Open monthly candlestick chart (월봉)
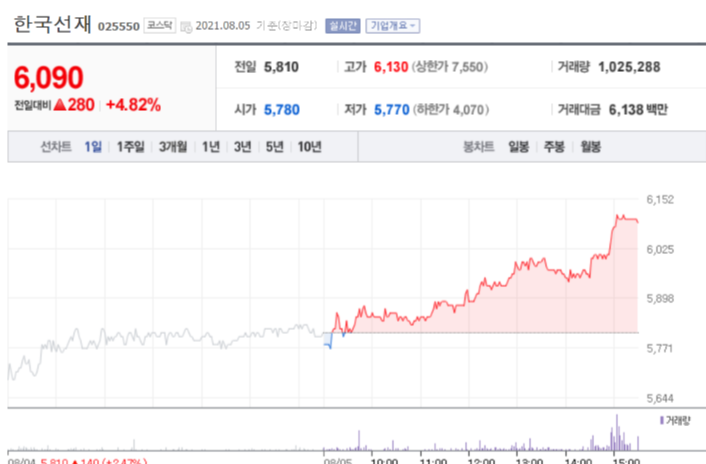This screenshot has width=706, height=464. [590, 147]
